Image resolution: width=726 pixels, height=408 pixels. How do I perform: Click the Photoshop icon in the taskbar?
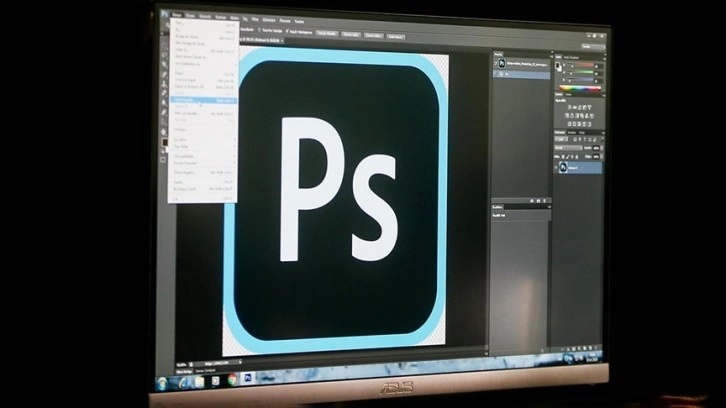coord(248,378)
